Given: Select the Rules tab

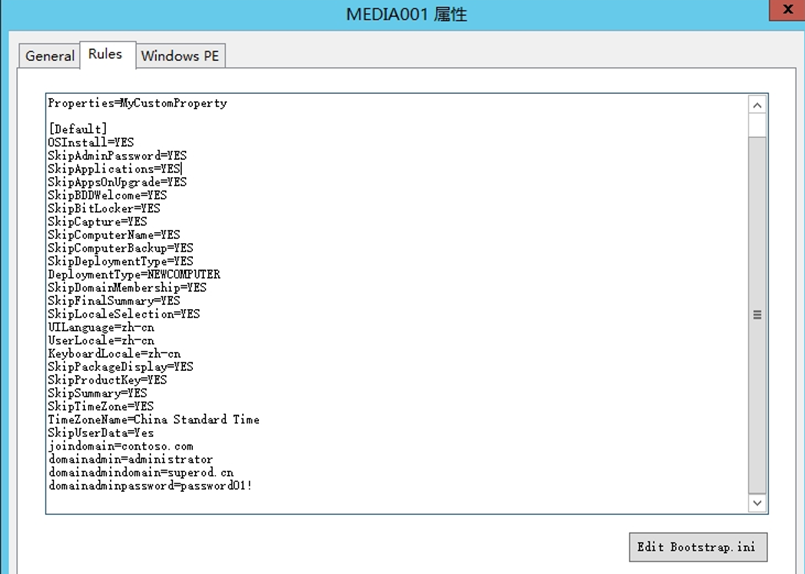Looking at the screenshot, I should tap(105, 54).
